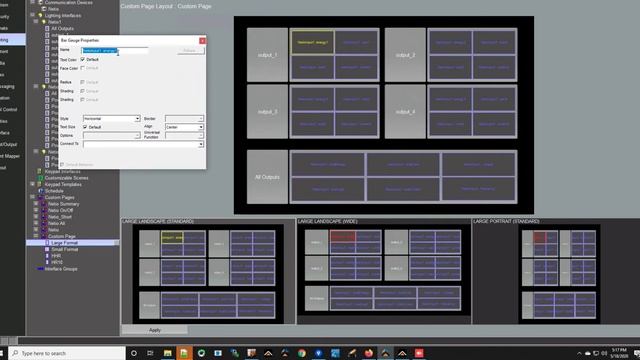Toggle Radius Default checkbox
The width and height of the screenshot is (640, 360).
tap(82, 82)
